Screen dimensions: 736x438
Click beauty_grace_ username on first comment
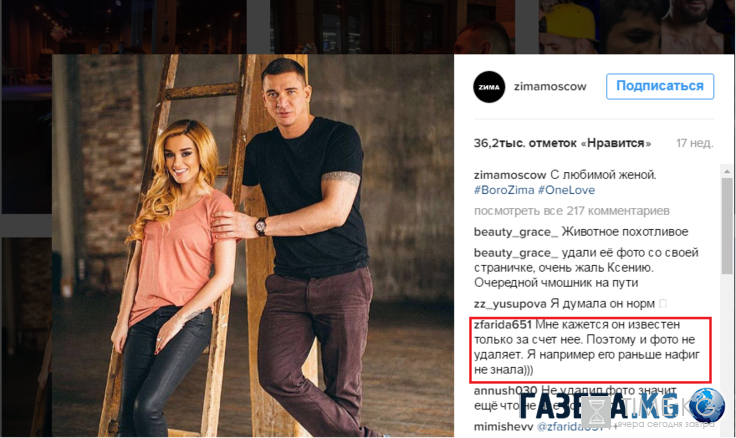click(x=516, y=232)
